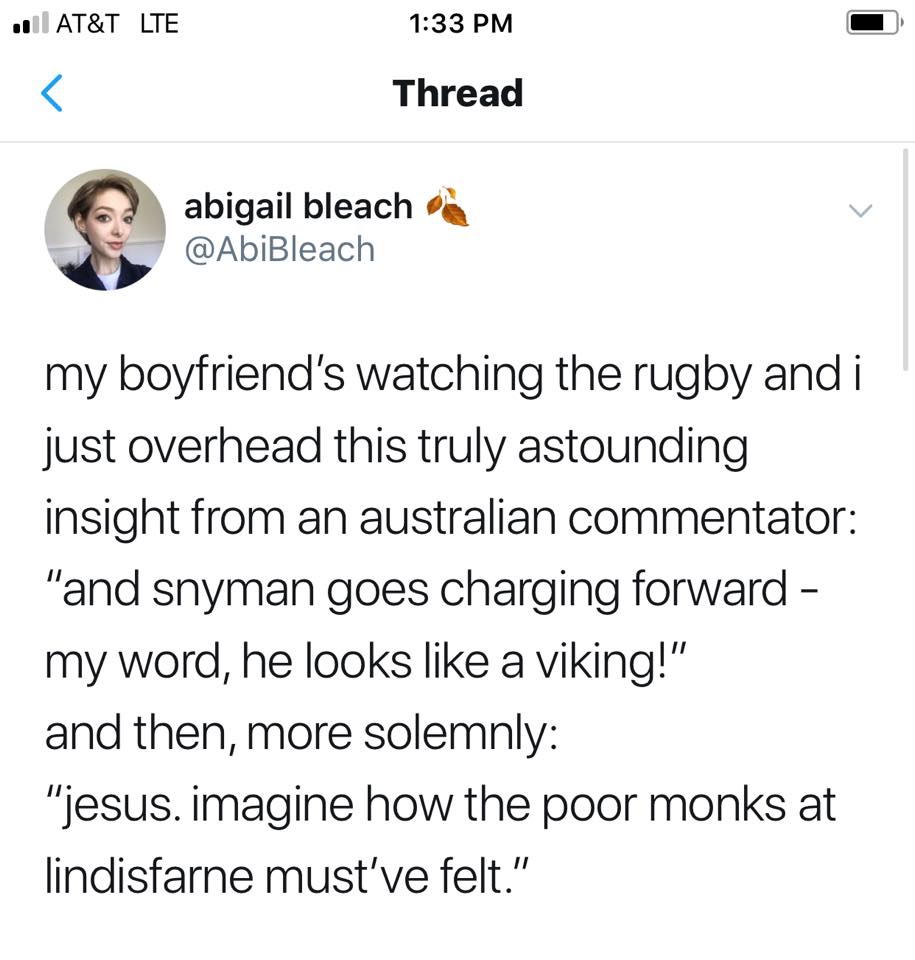Click the LTE network indicator
Image resolution: width=915 pixels, height=960 pixels.
tap(159, 23)
